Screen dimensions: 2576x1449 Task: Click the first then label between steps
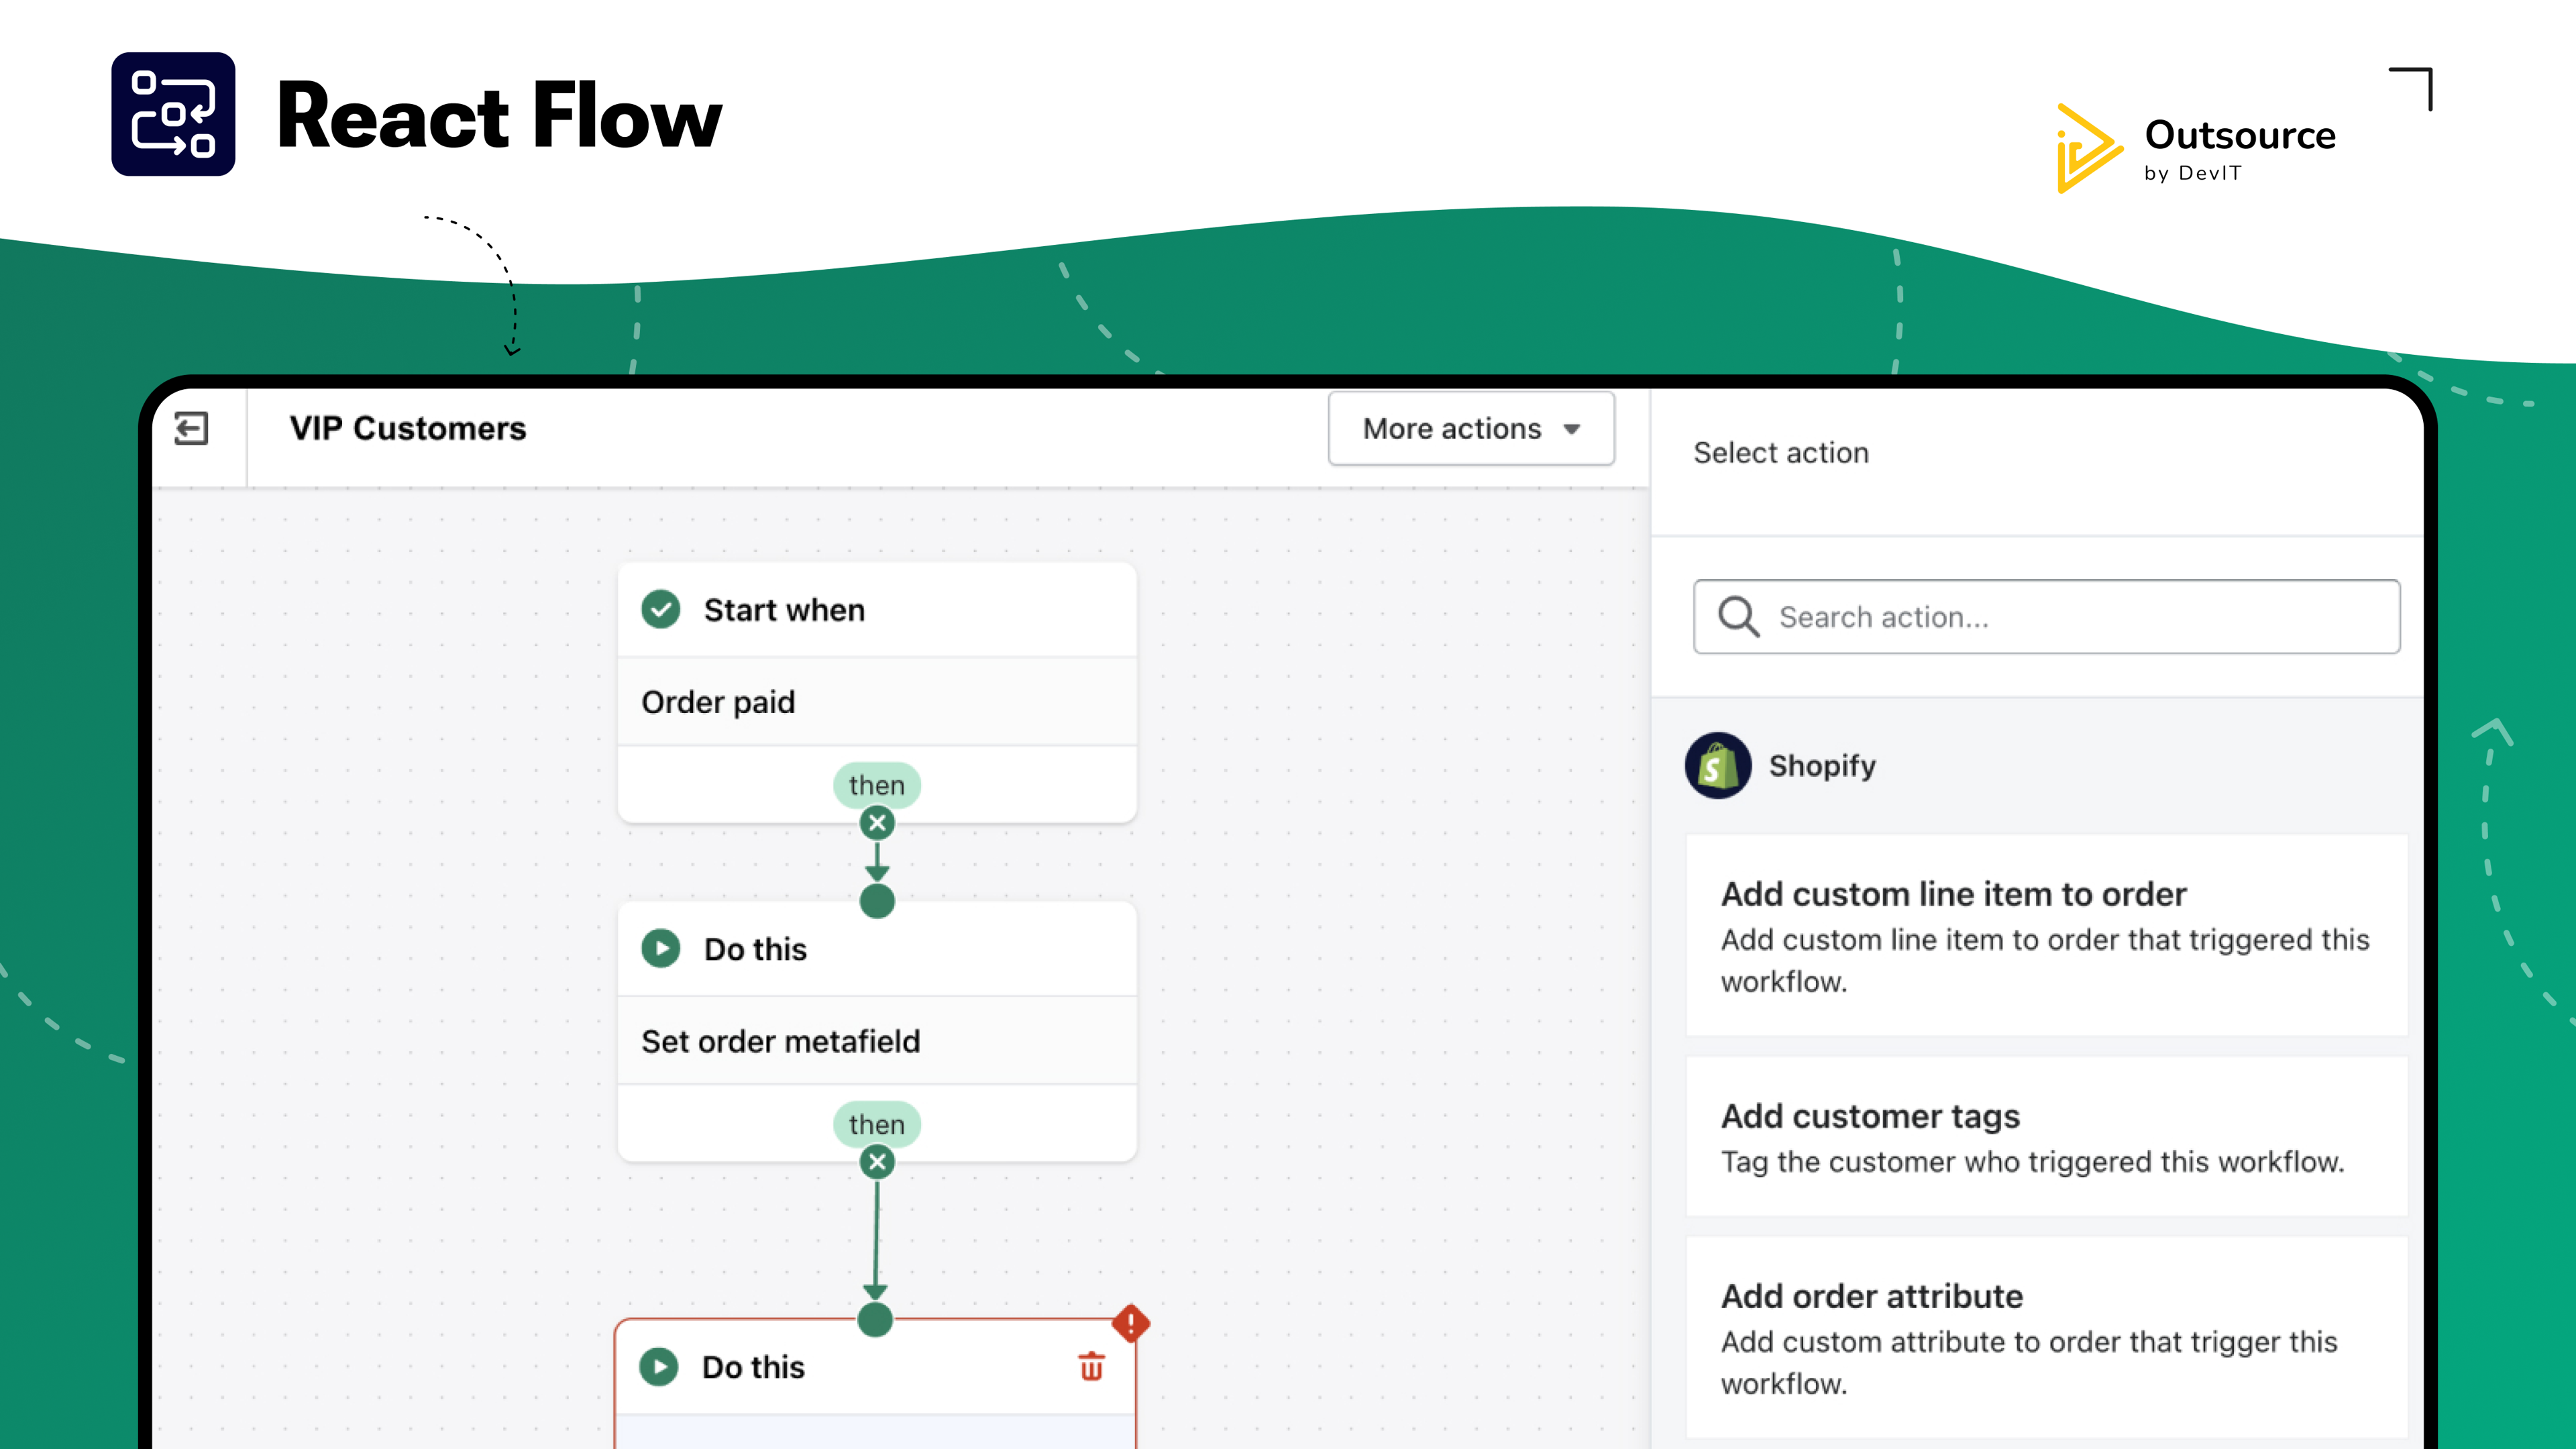coord(877,785)
